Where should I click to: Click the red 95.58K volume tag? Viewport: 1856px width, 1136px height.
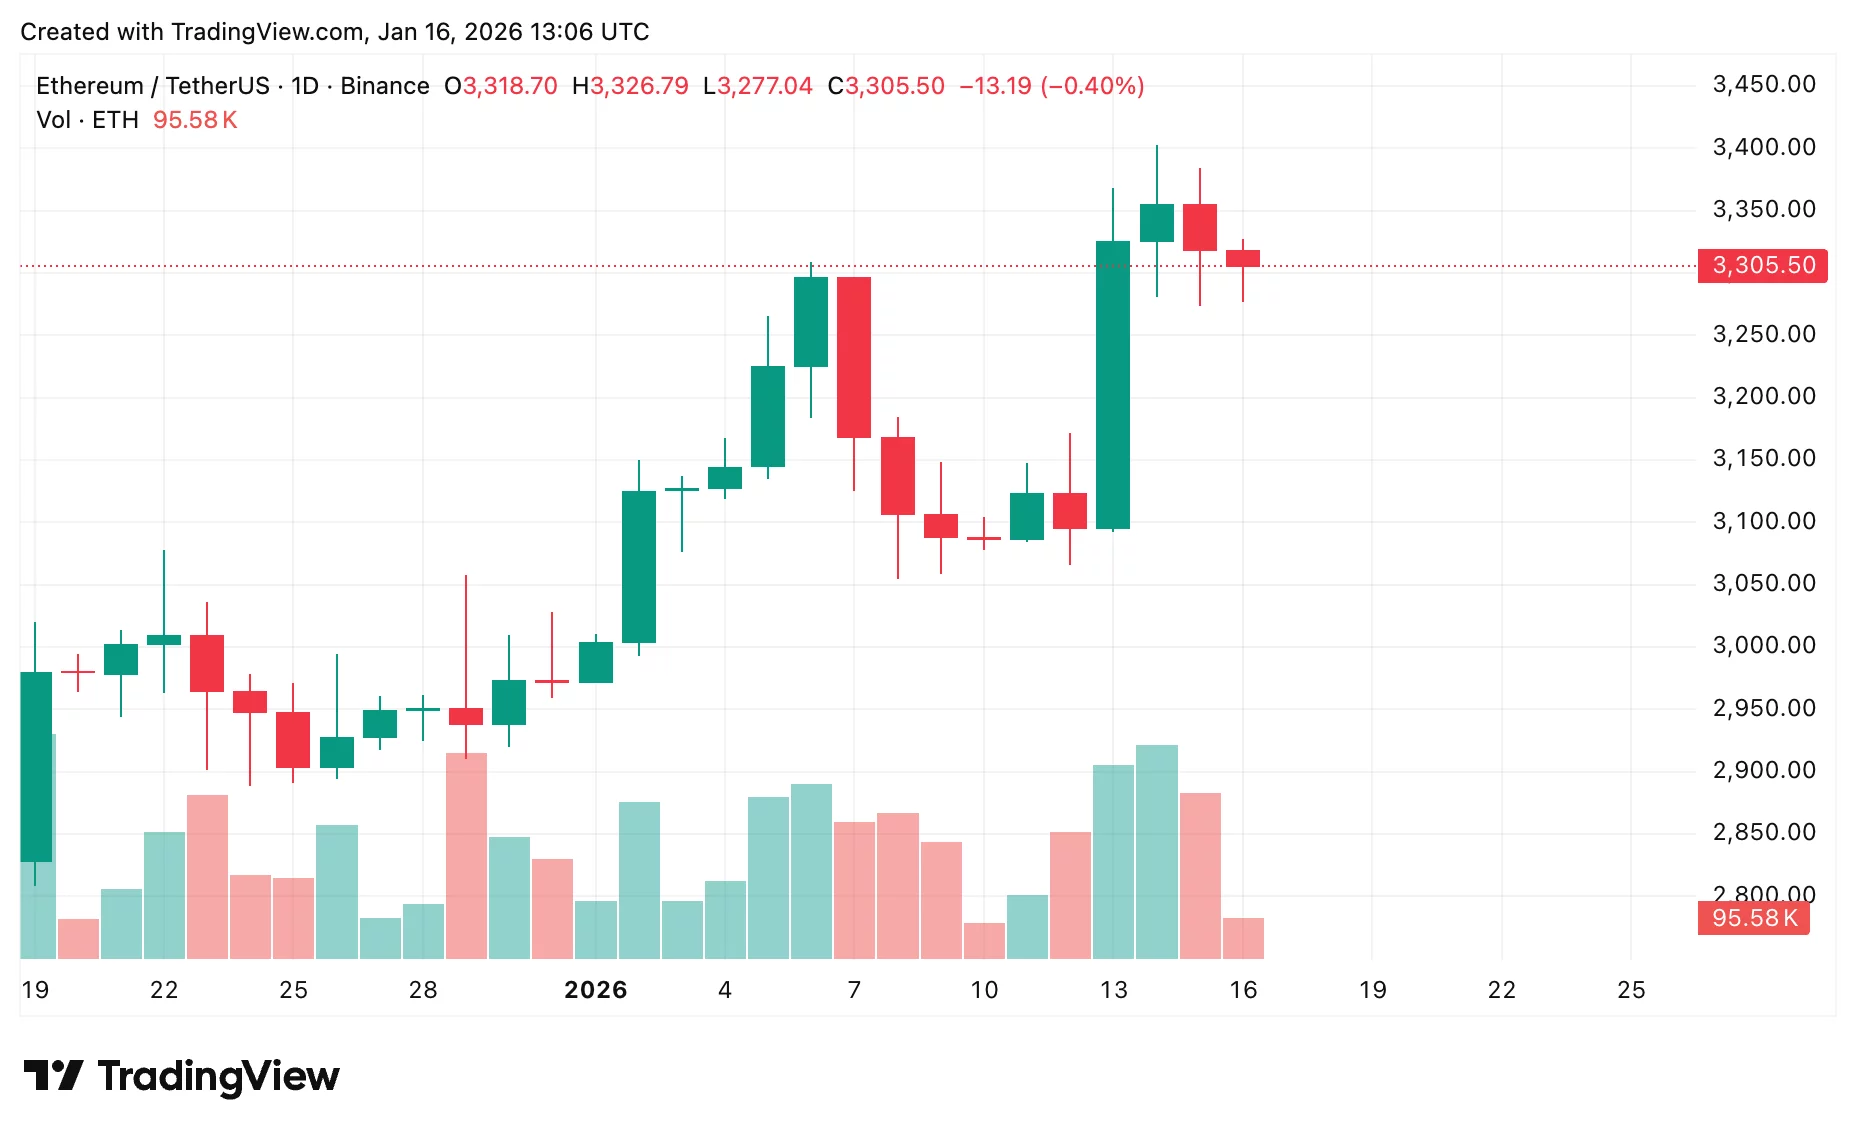click(1753, 918)
